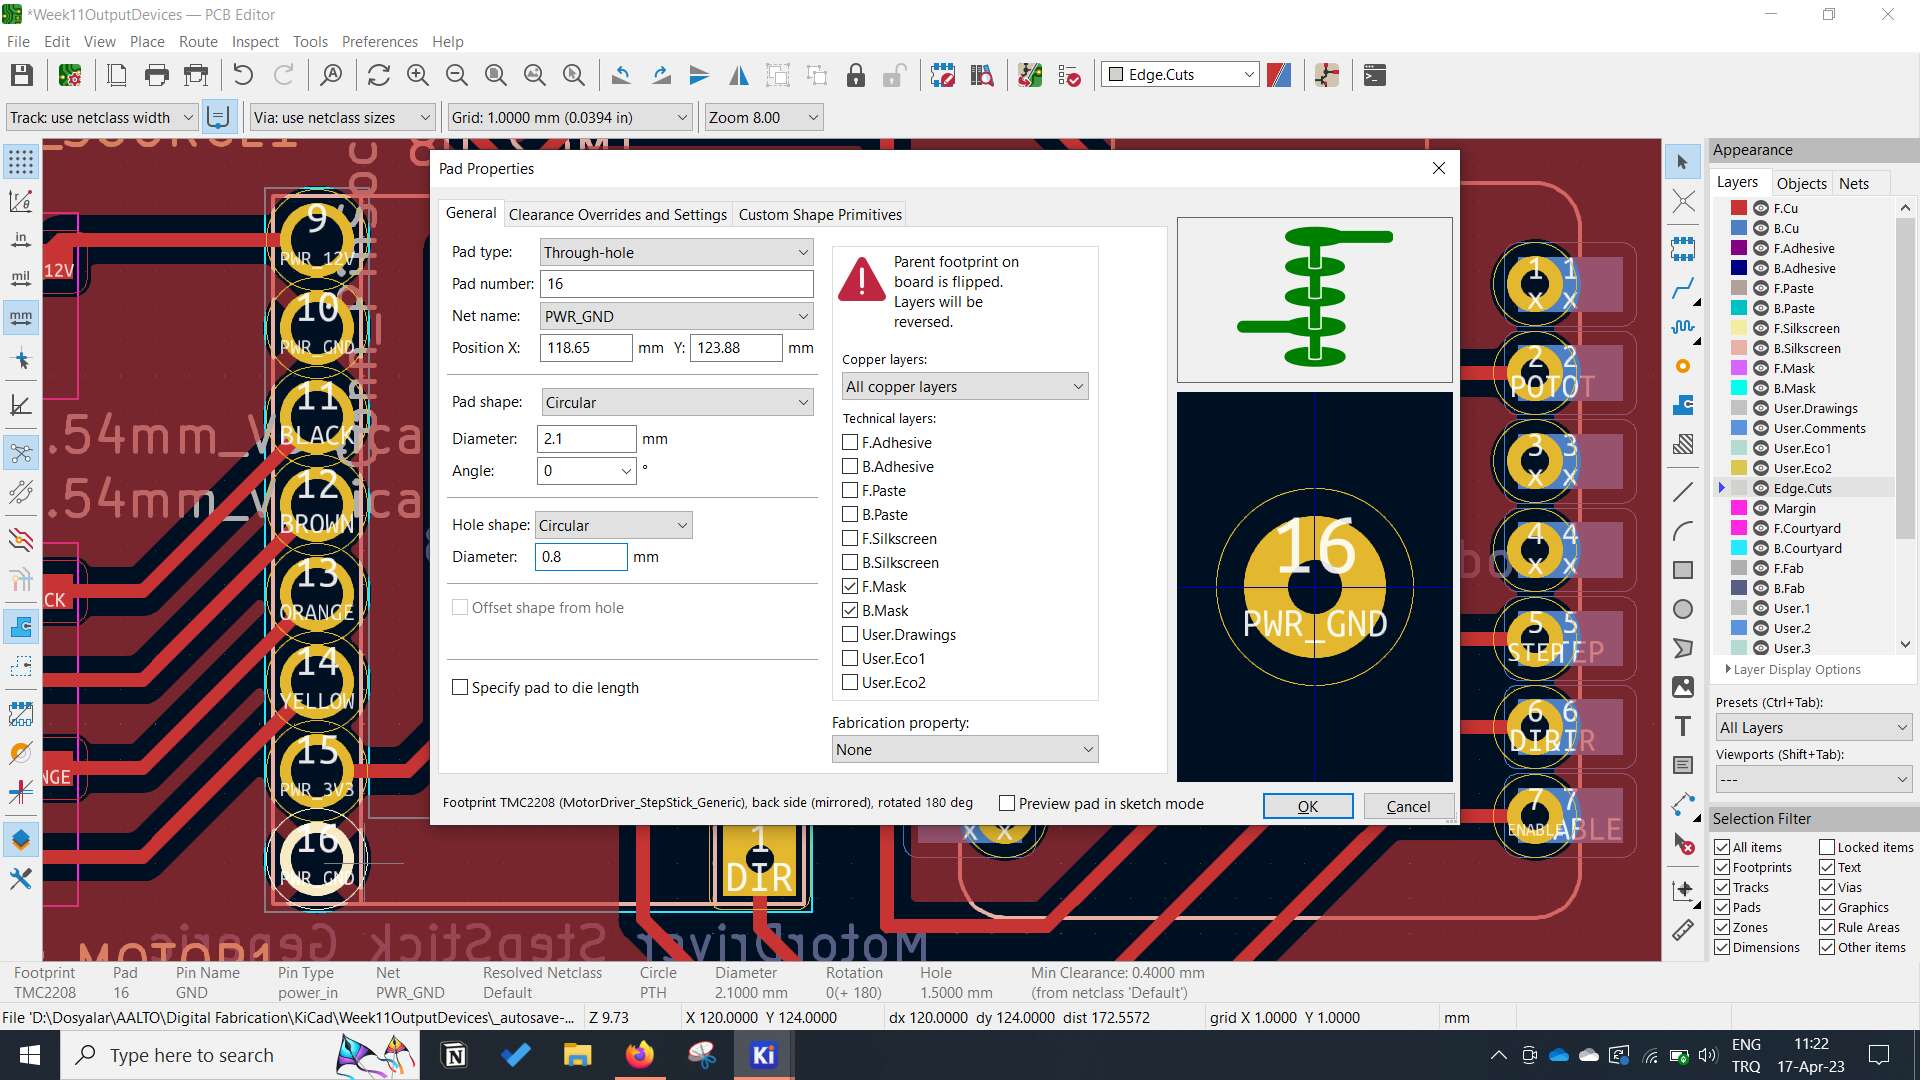1920x1080 pixels.
Task: Click the Mirror/Flip footprint icon
Action: click(x=739, y=75)
